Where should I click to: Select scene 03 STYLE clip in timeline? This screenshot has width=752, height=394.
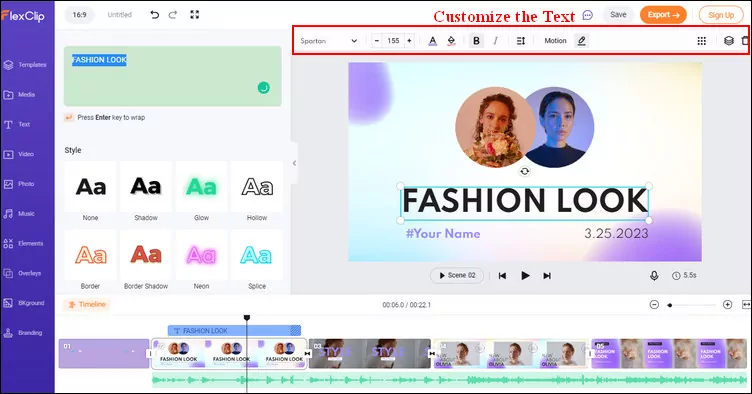(x=369, y=354)
